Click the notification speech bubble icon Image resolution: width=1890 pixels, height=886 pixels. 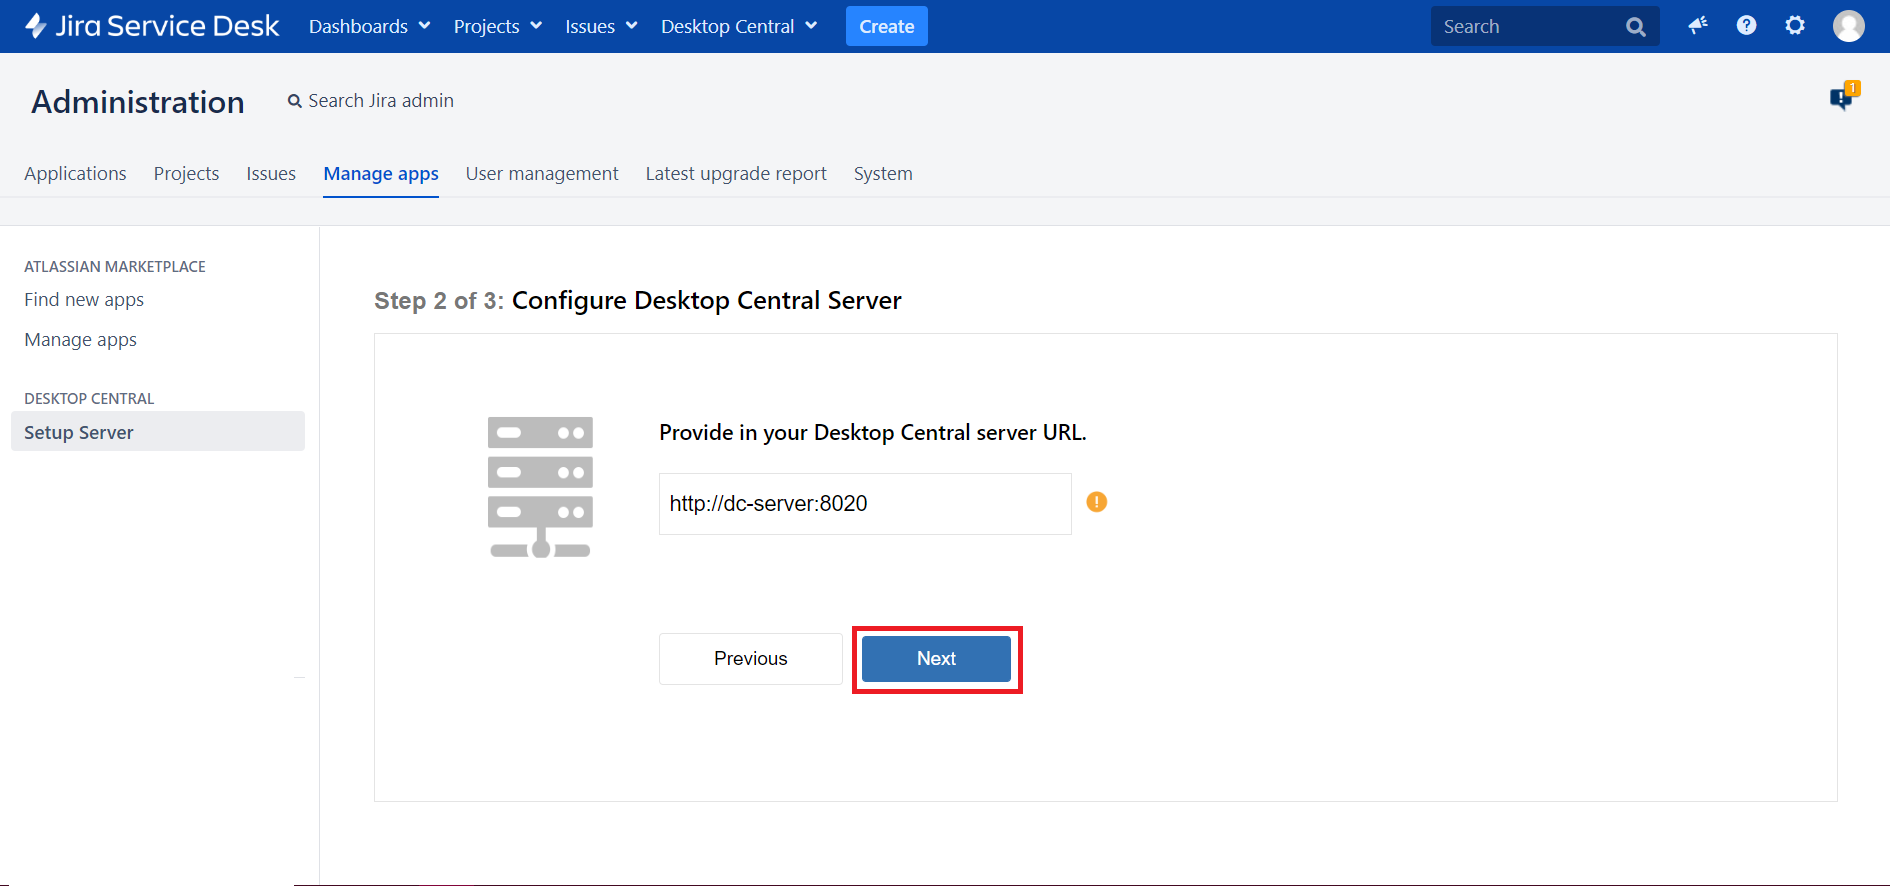(1842, 97)
